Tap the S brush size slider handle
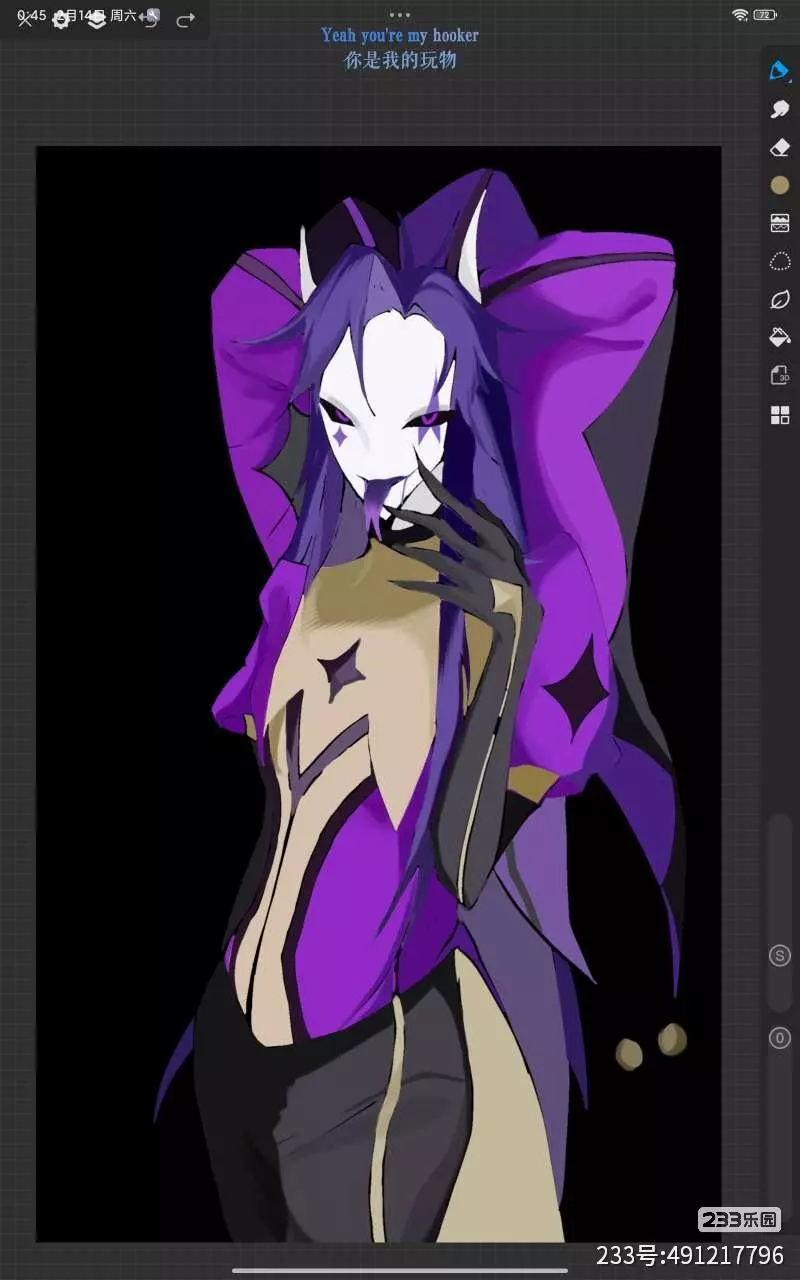 [x=780, y=956]
